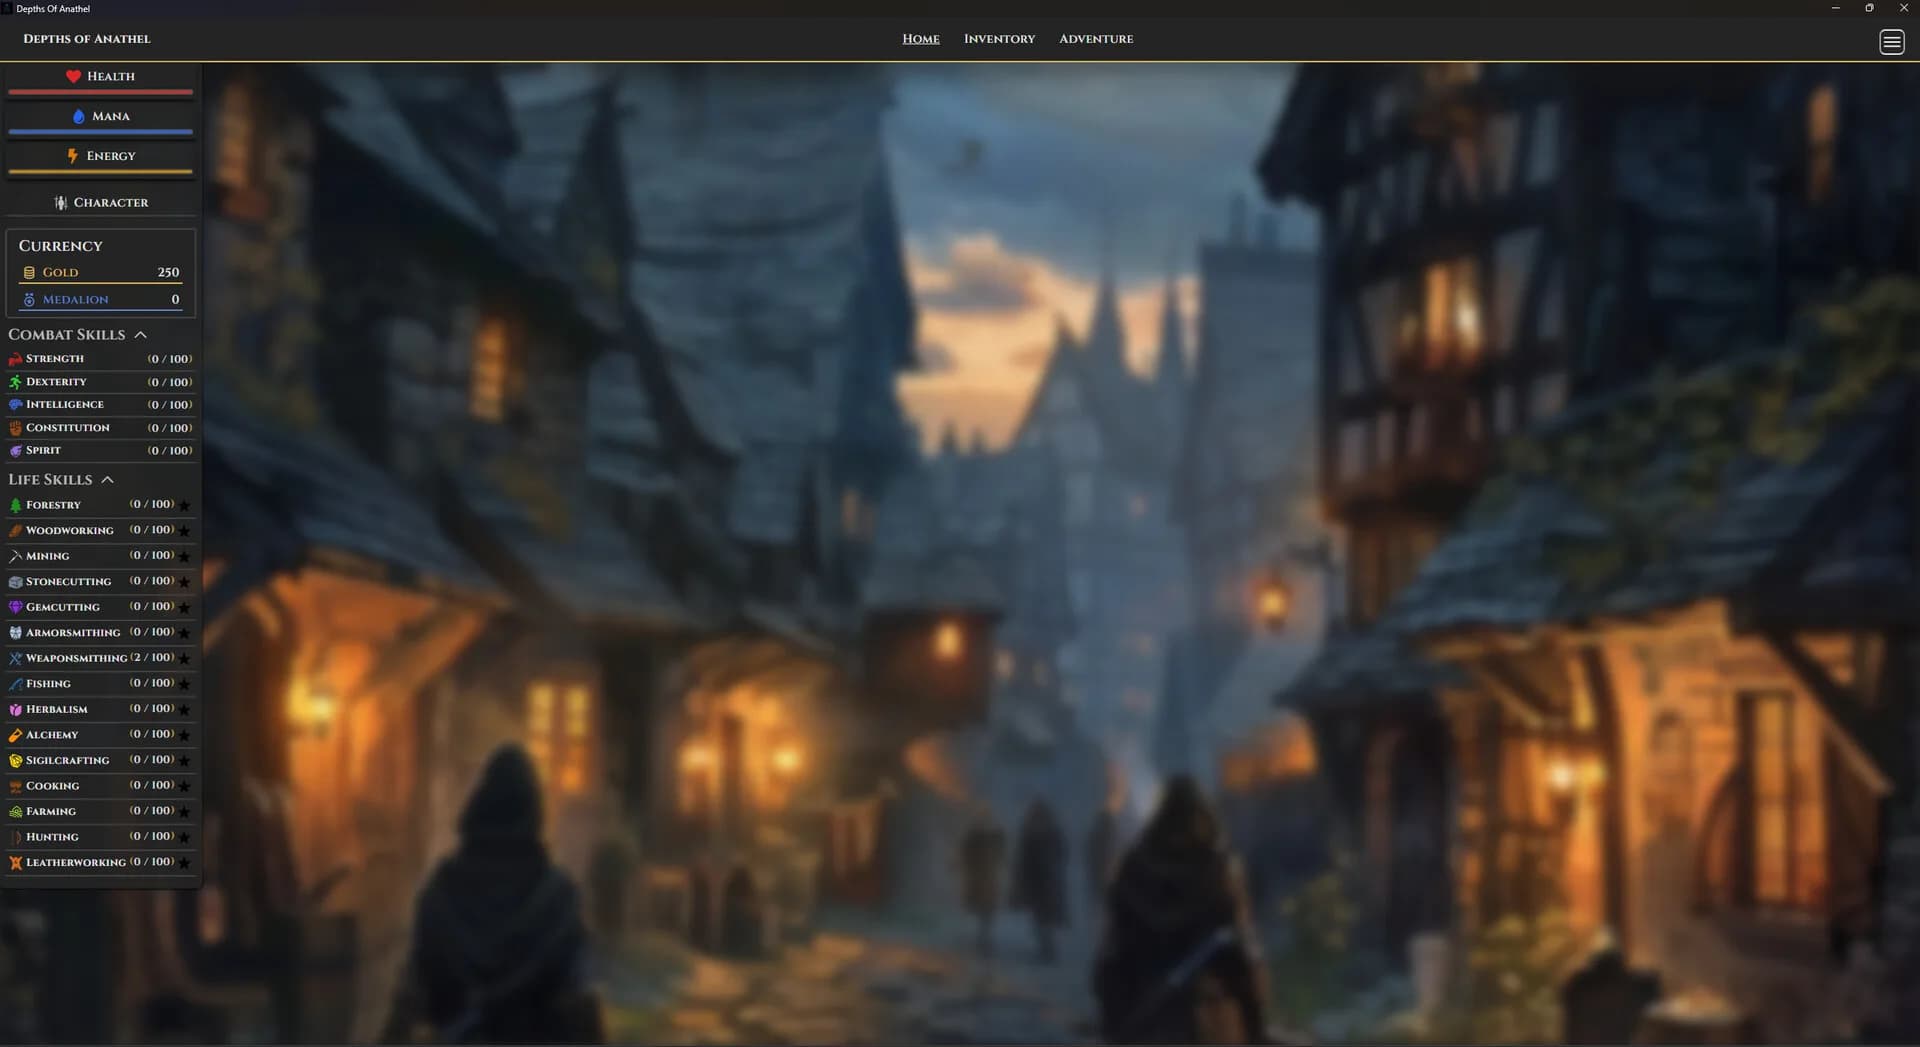Screen dimensions: 1920x1047
Task: Open the hamburger menu icon
Action: click(1891, 42)
